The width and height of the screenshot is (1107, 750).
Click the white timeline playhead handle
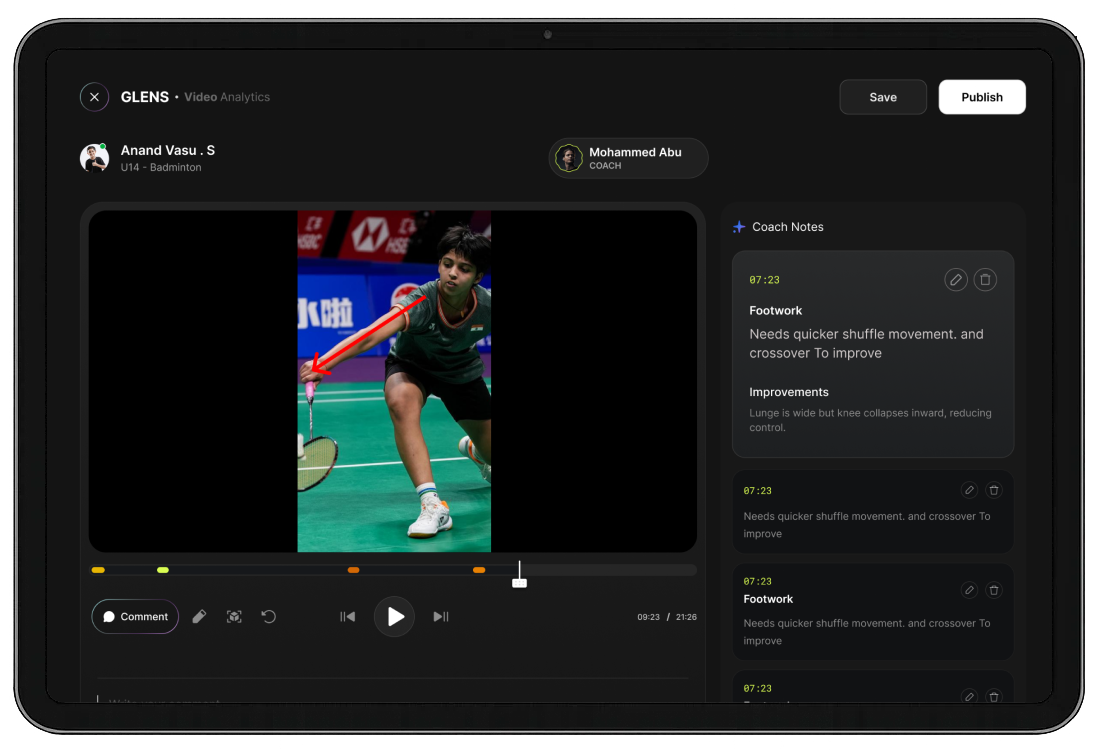coord(519,582)
